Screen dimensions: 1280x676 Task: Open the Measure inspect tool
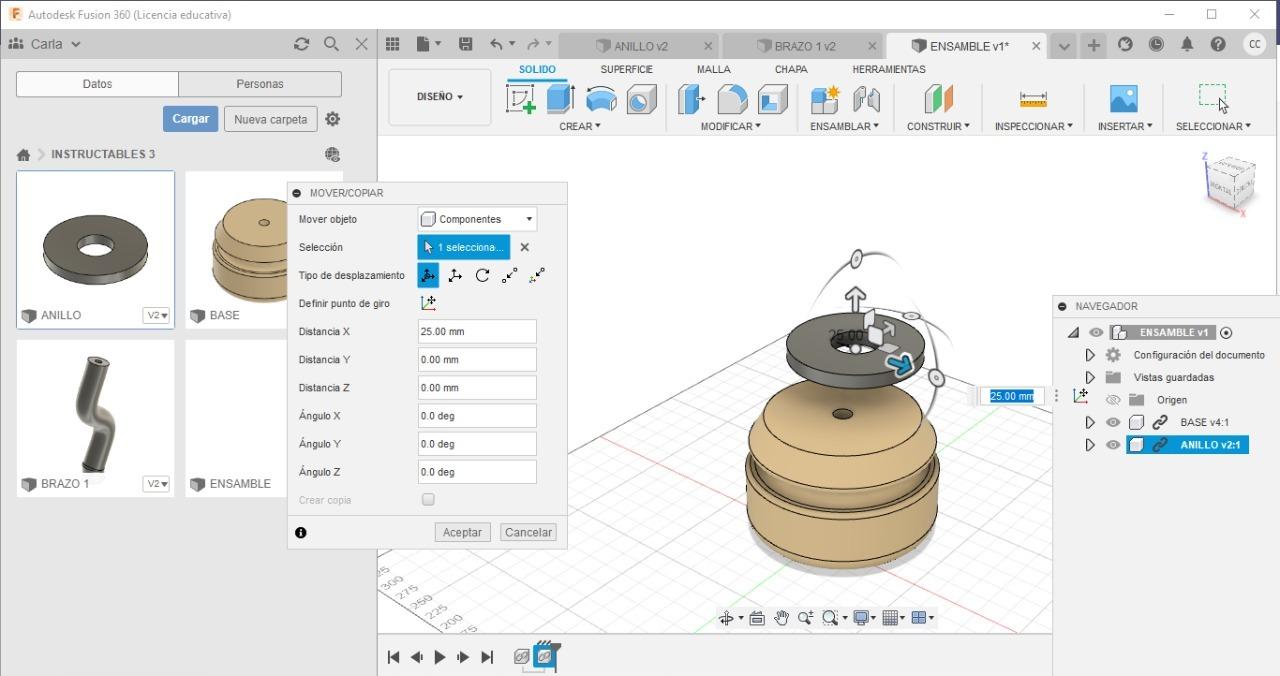click(1033, 99)
